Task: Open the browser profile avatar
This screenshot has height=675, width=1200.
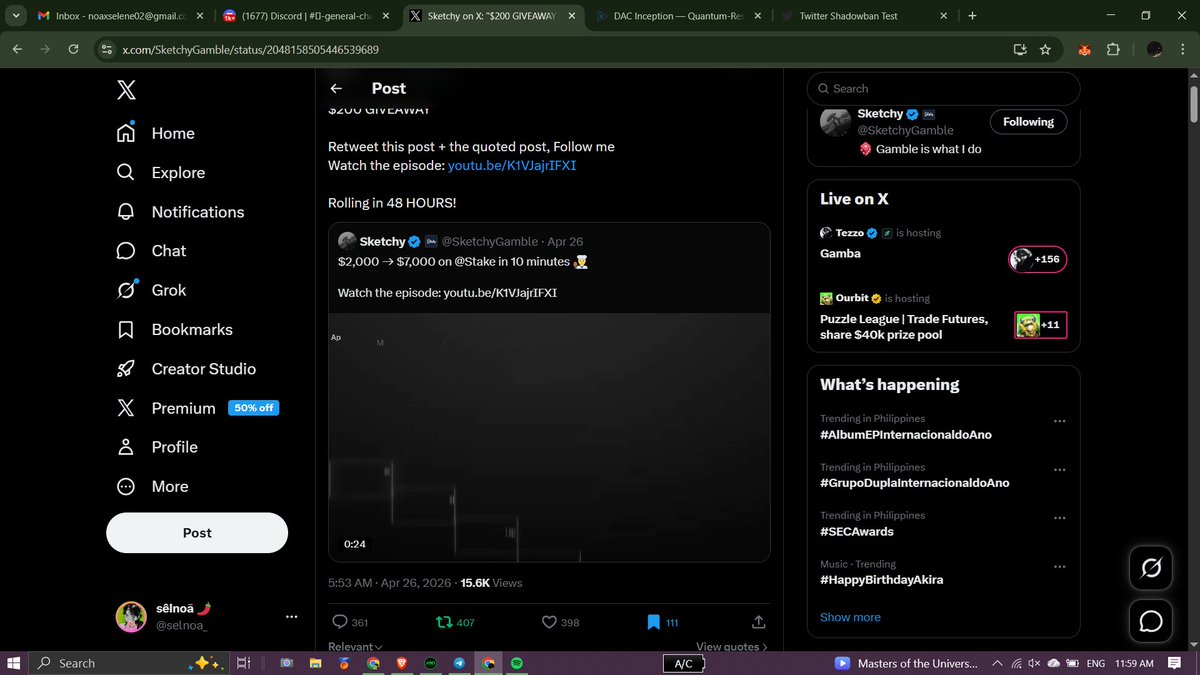Action: 1154,49
